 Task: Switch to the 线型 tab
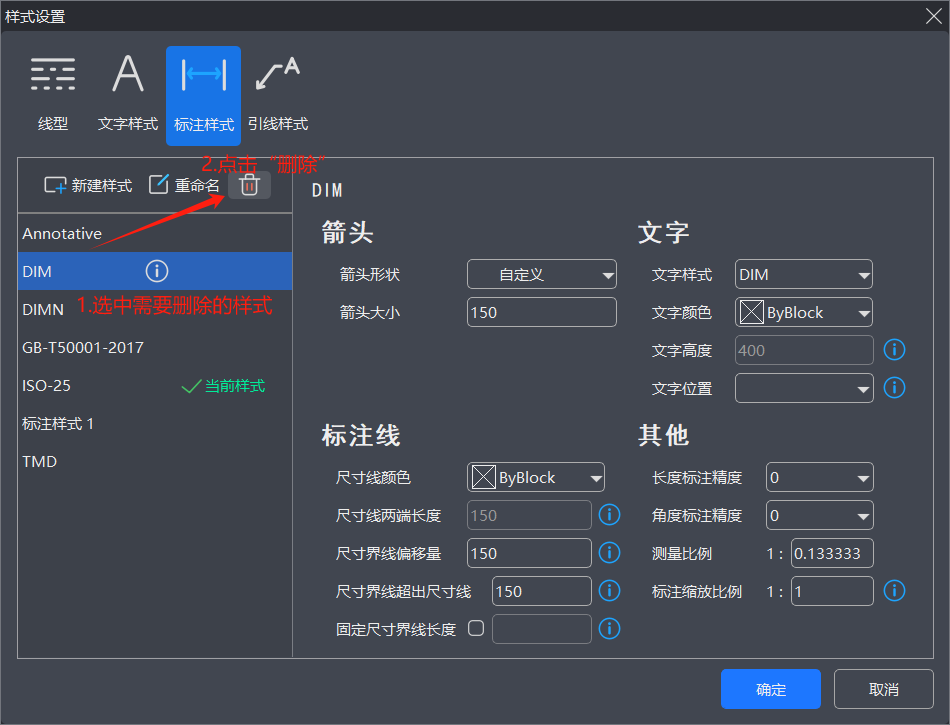[53, 96]
